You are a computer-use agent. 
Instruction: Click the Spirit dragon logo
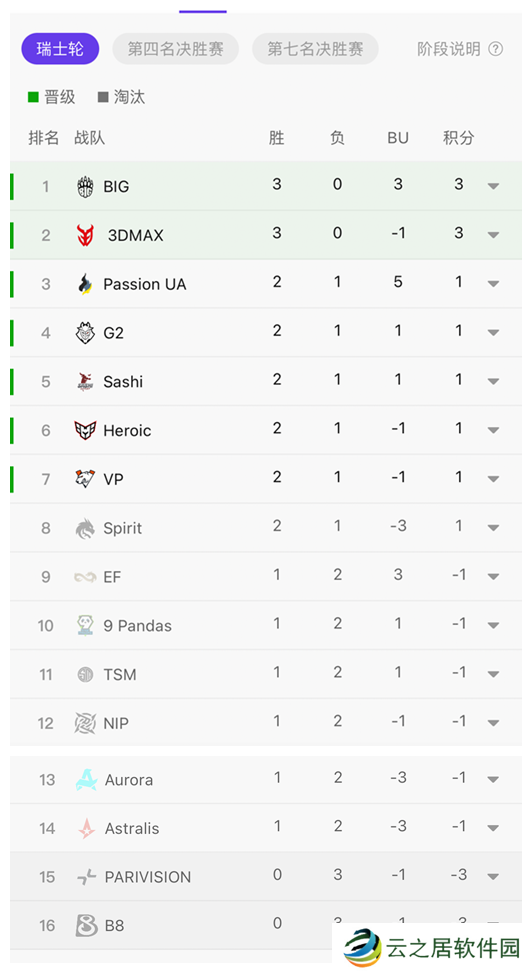coord(85,528)
